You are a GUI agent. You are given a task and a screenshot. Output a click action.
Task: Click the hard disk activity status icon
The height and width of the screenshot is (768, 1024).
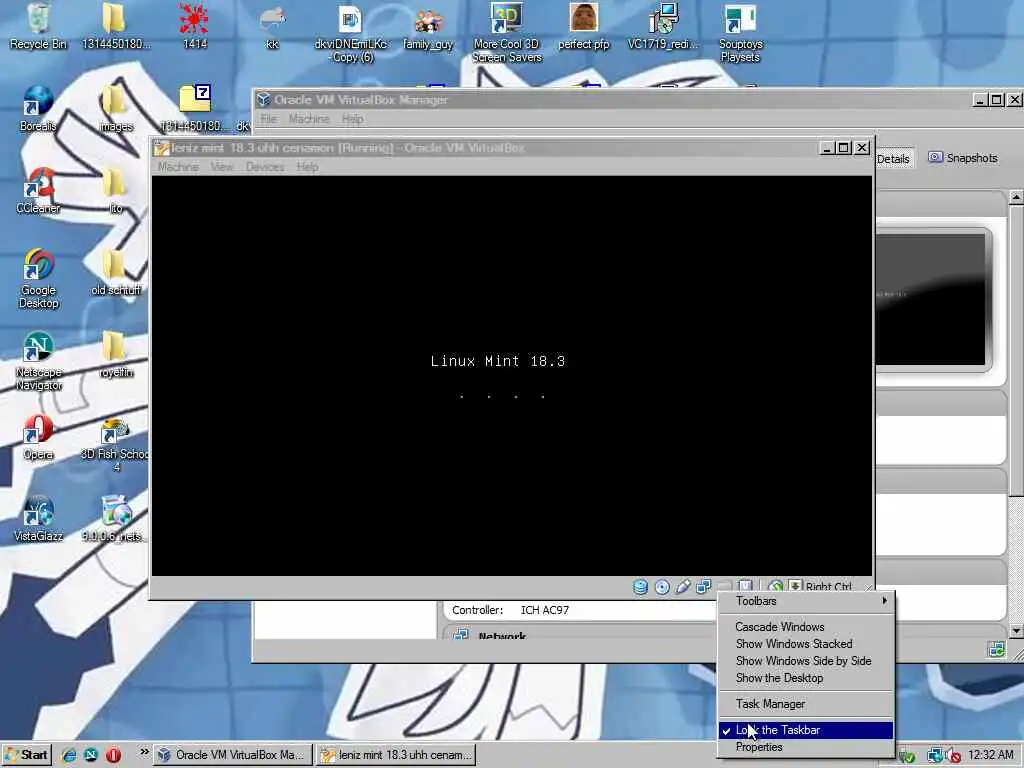click(640, 587)
